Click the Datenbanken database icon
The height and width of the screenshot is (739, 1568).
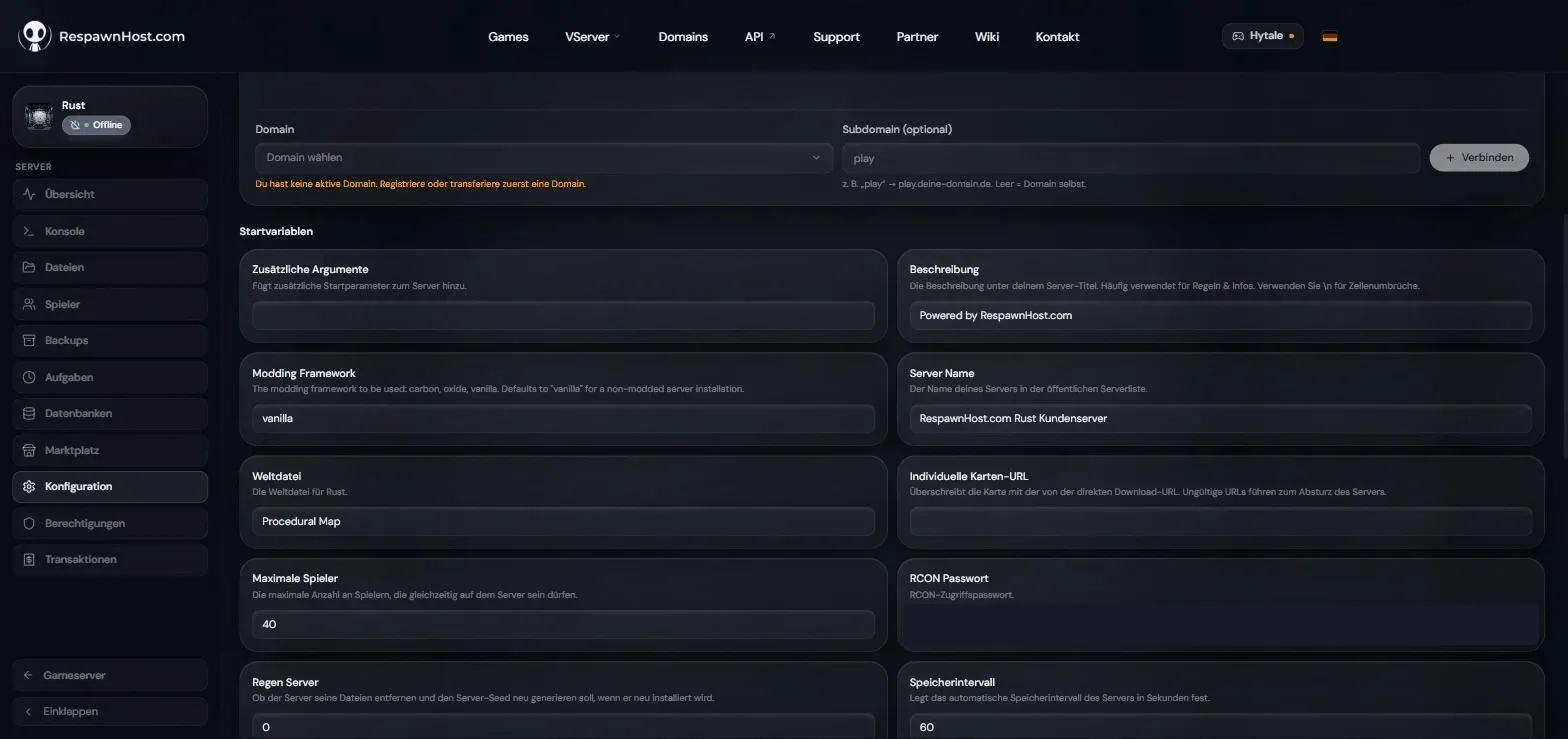[x=29, y=413]
